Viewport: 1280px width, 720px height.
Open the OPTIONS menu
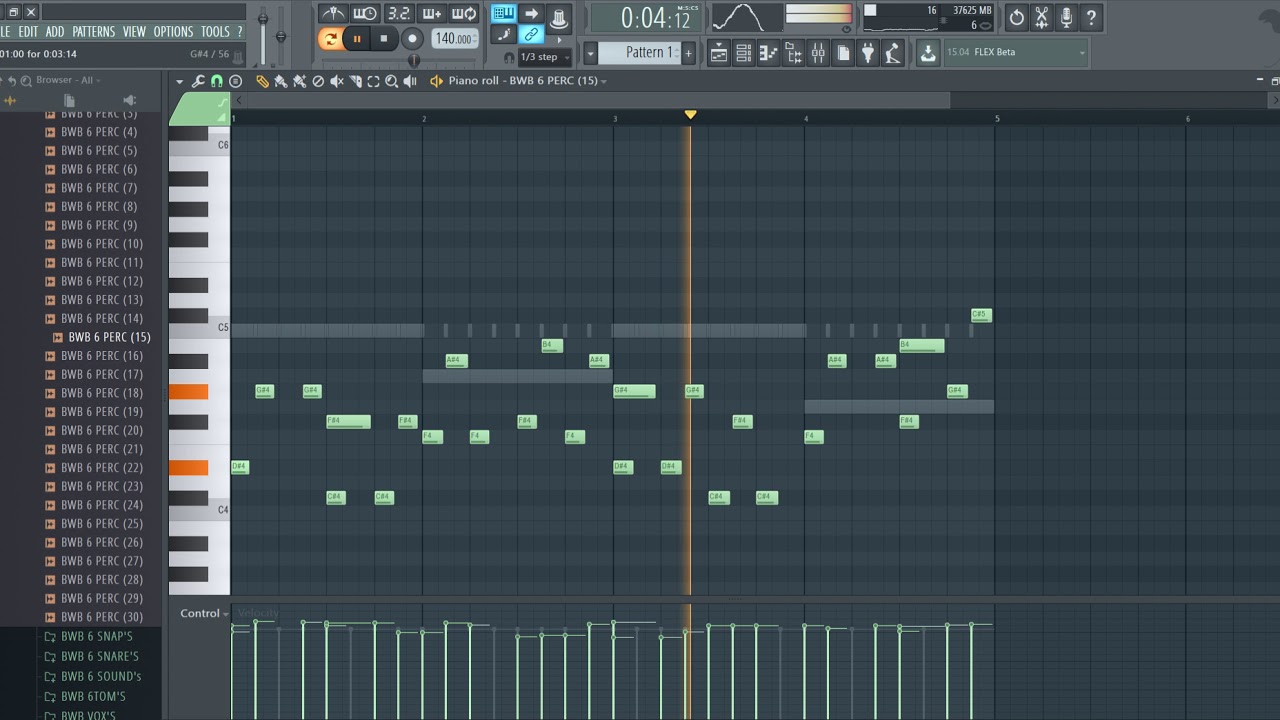tap(173, 32)
